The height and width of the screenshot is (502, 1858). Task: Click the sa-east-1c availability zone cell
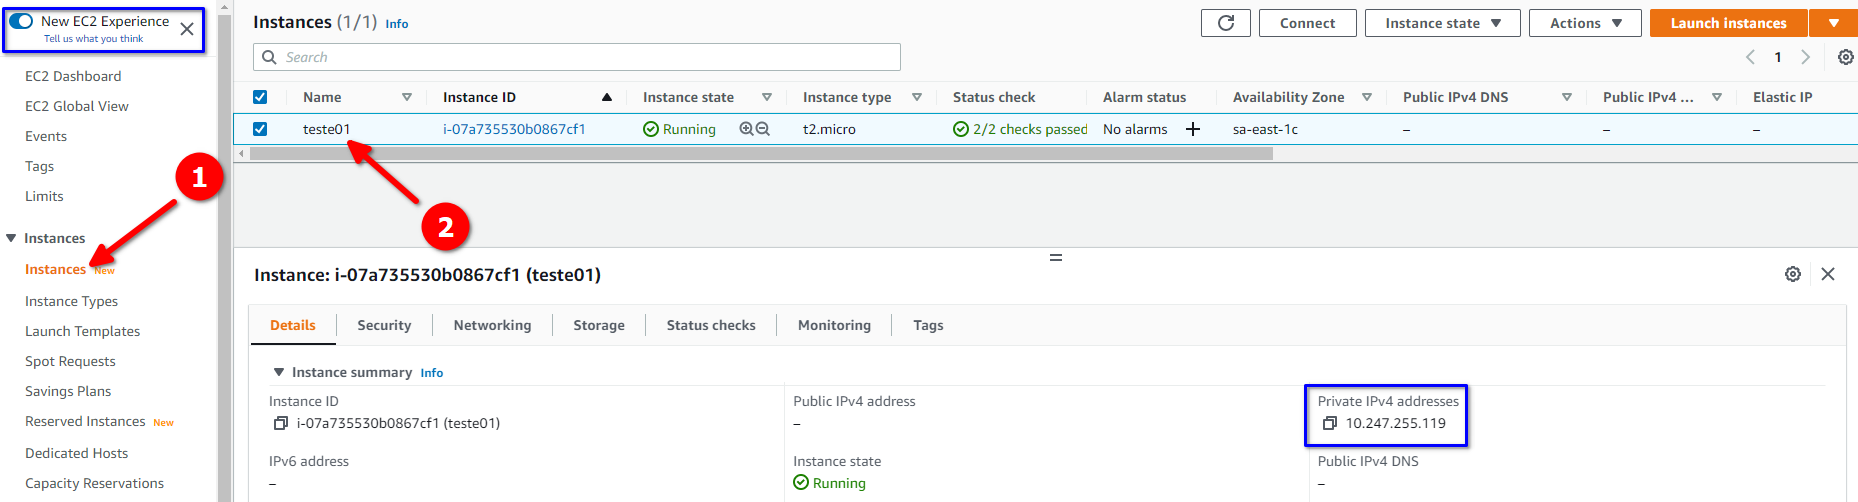point(1265,129)
